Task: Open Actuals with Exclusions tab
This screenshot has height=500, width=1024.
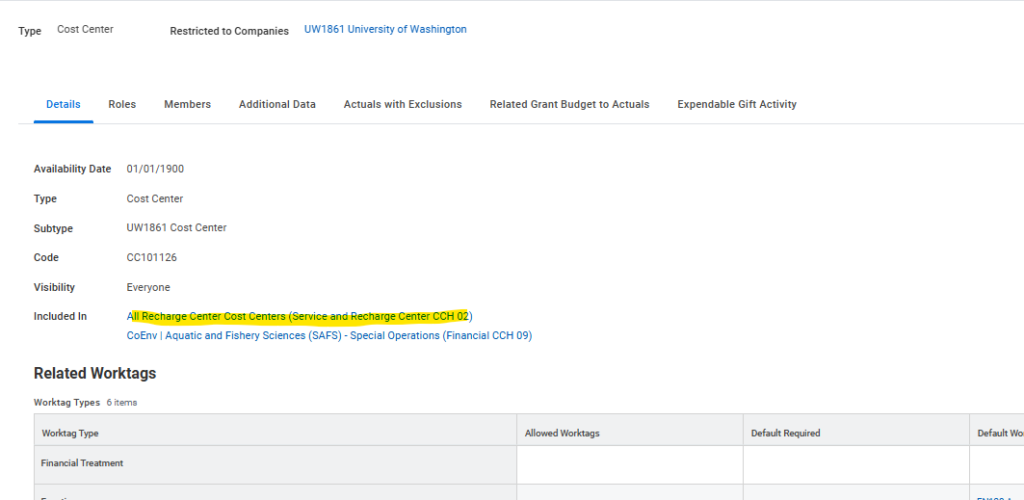Action: tap(402, 104)
